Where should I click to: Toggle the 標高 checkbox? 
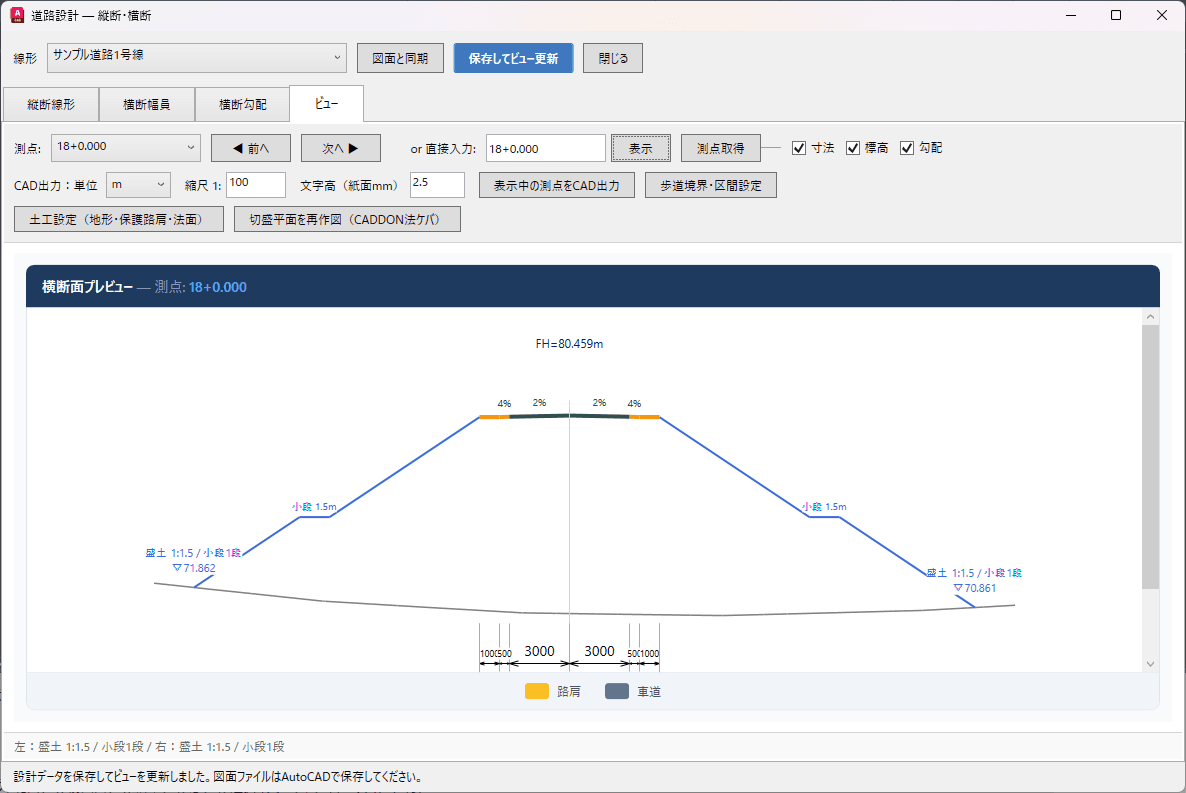coord(852,148)
